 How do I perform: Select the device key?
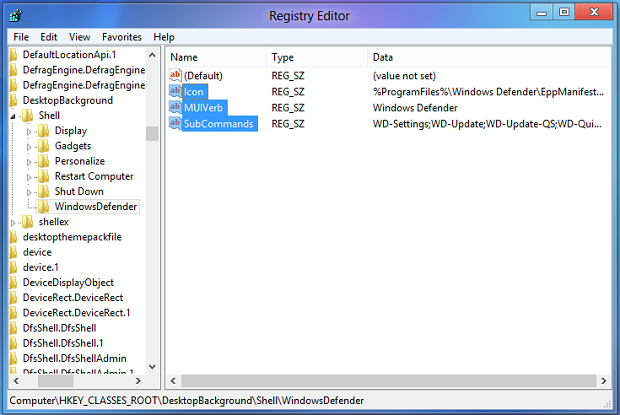[37, 252]
